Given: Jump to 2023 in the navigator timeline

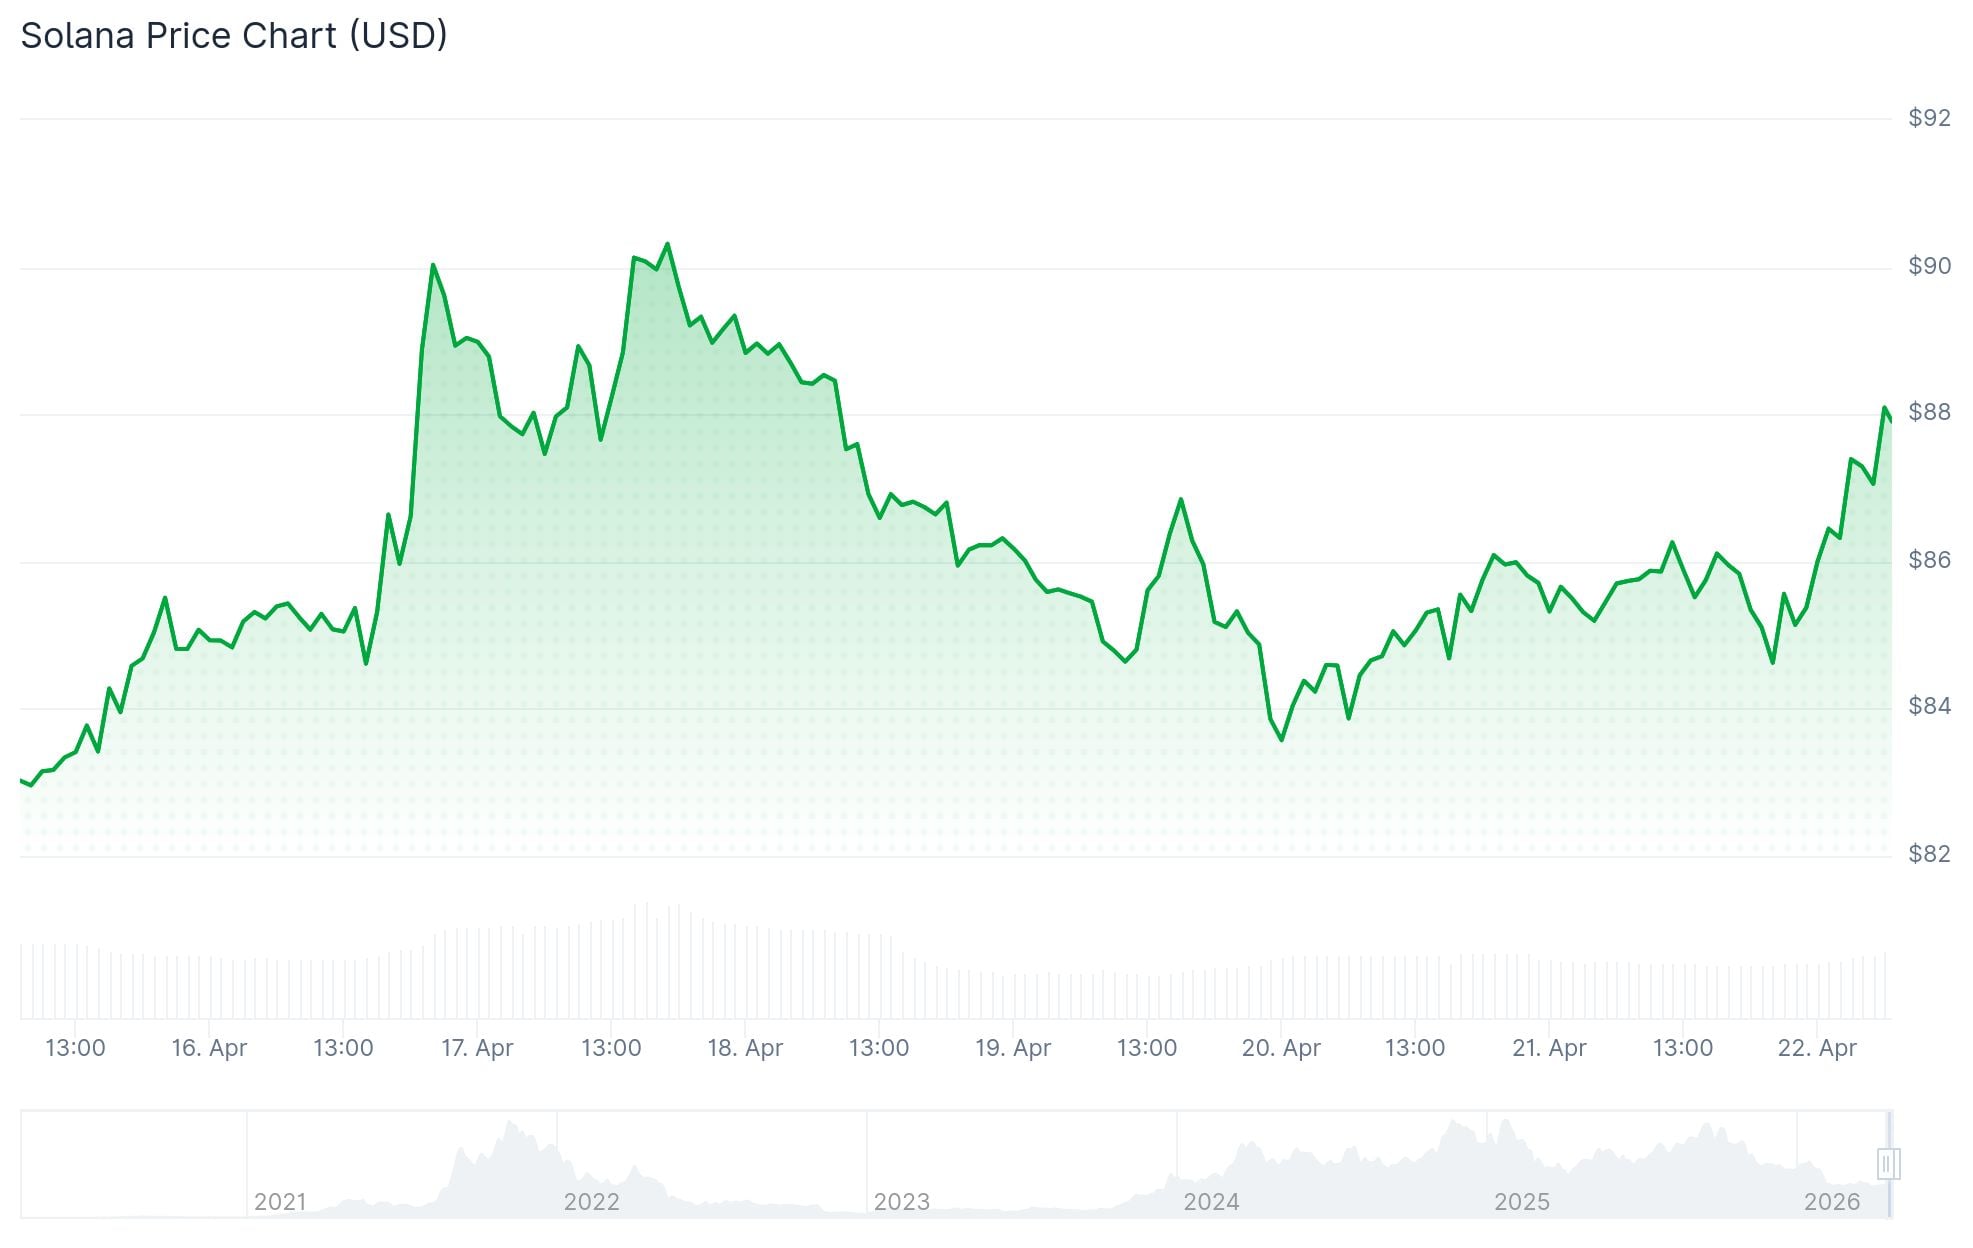Looking at the screenshot, I should (901, 1201).
